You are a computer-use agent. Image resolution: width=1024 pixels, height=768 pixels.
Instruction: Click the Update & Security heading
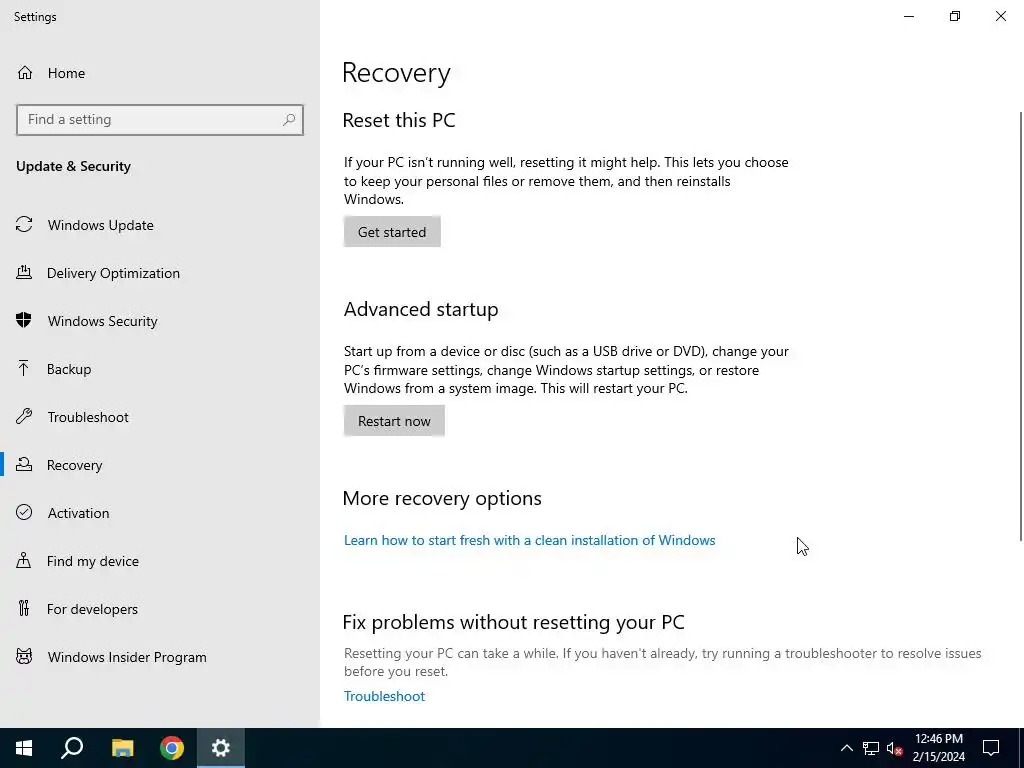tap(73, 166)
